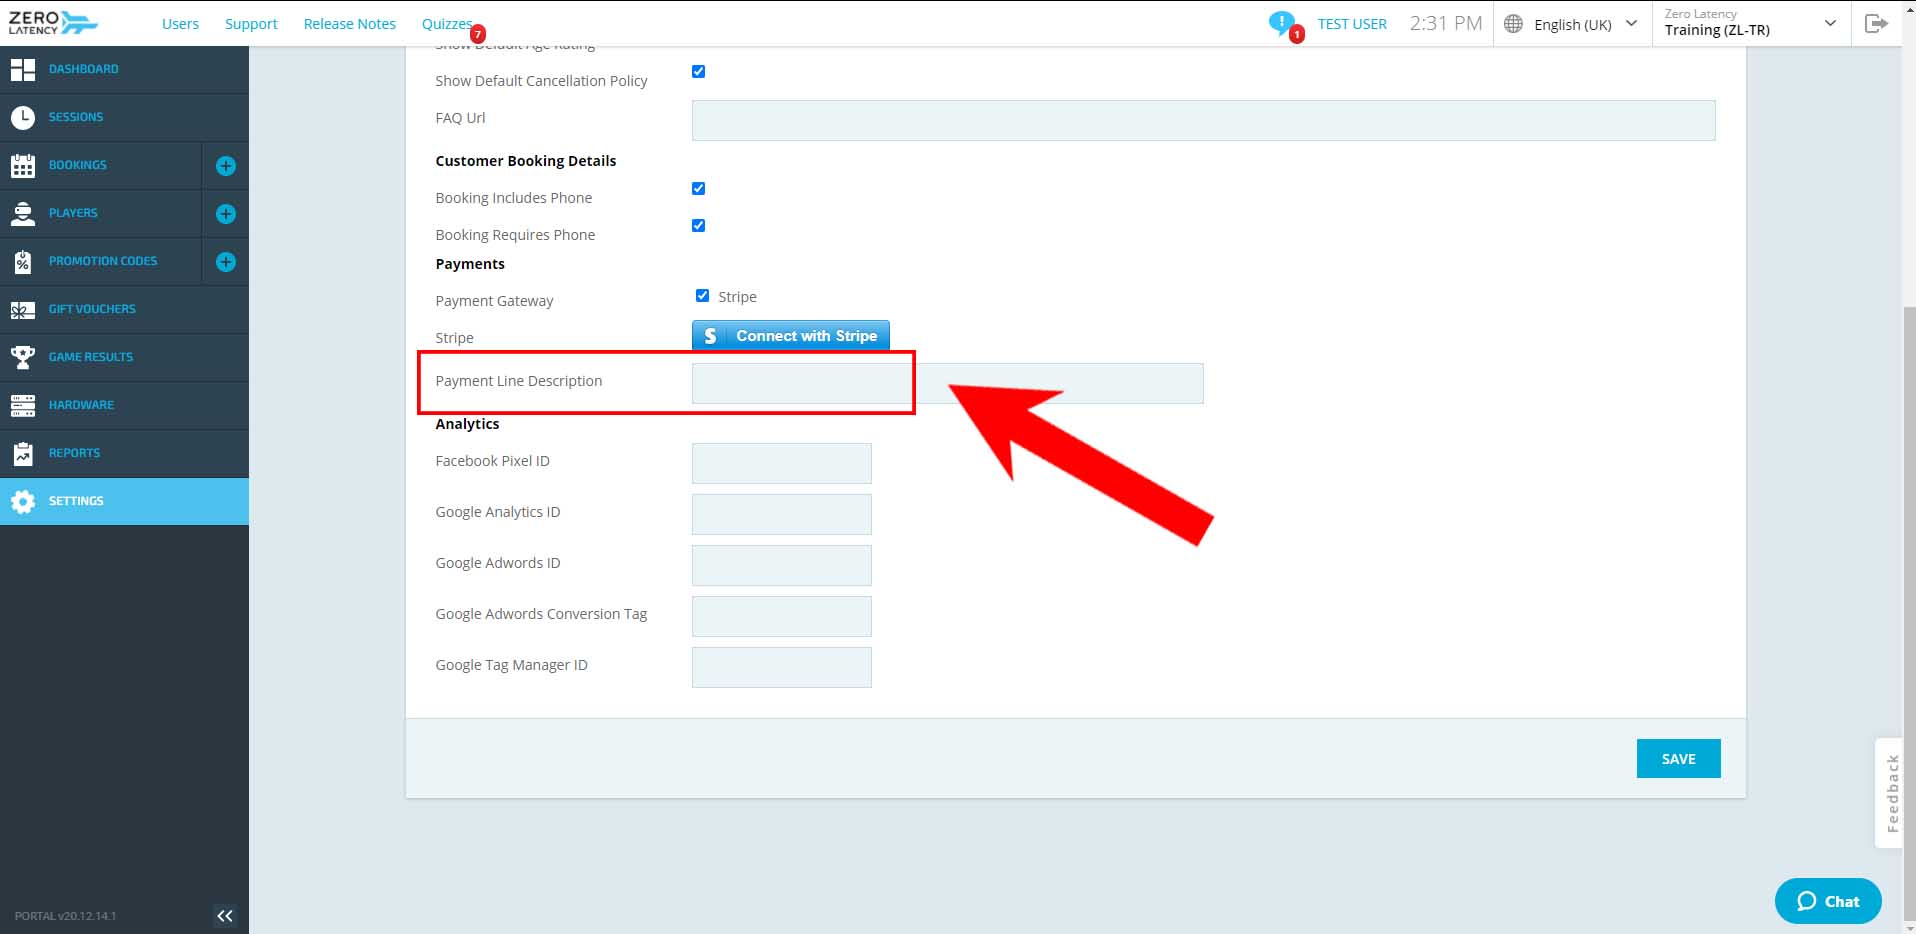This screenshot has height=934, width=1916.
Task: Click the logout icon
Action: point(1876,23)
